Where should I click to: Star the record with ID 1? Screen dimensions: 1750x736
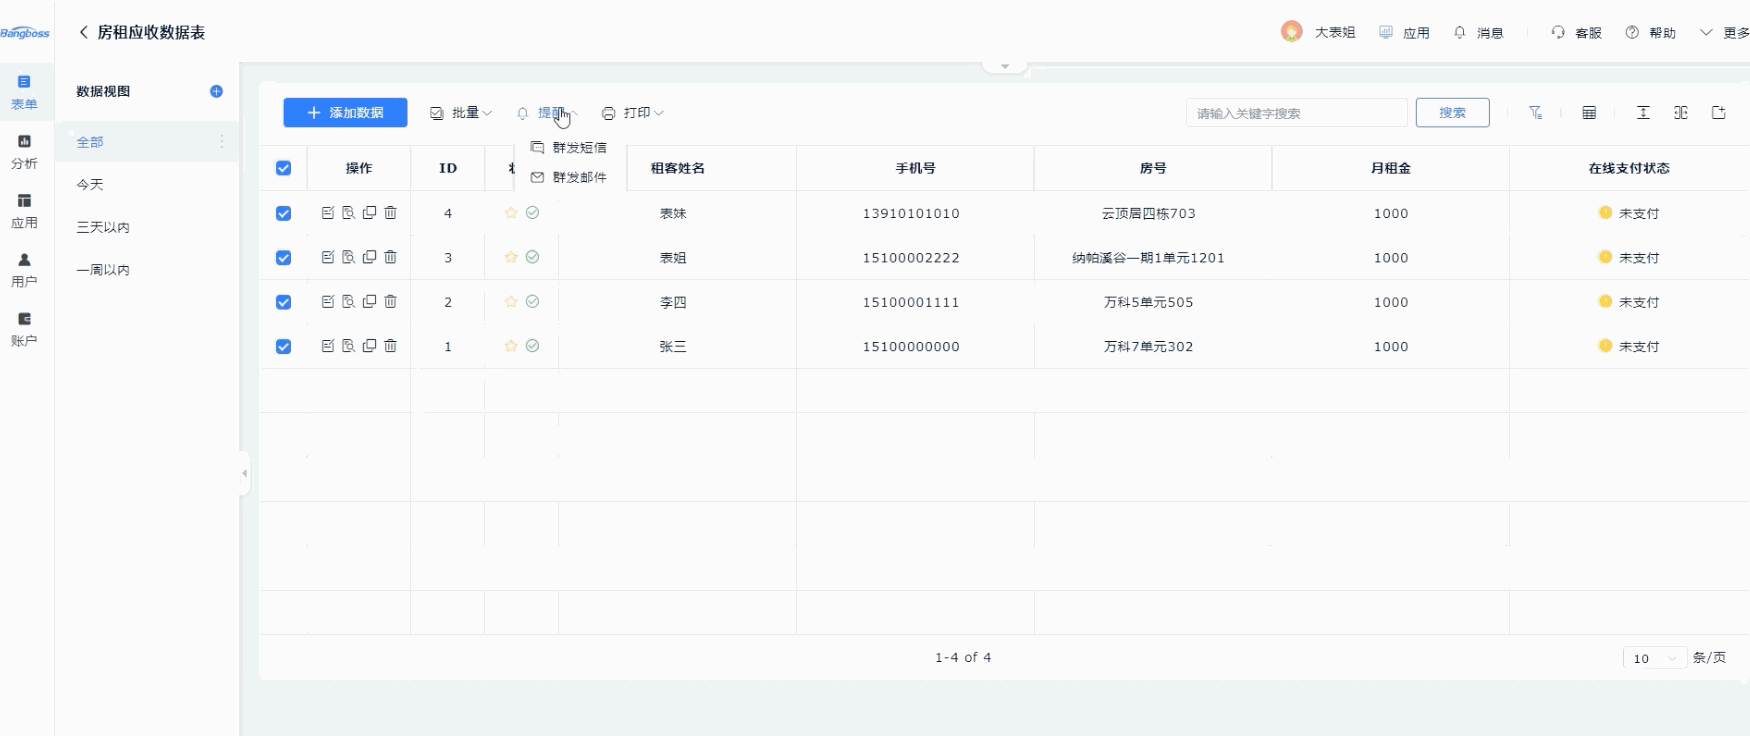coord(511,346)
